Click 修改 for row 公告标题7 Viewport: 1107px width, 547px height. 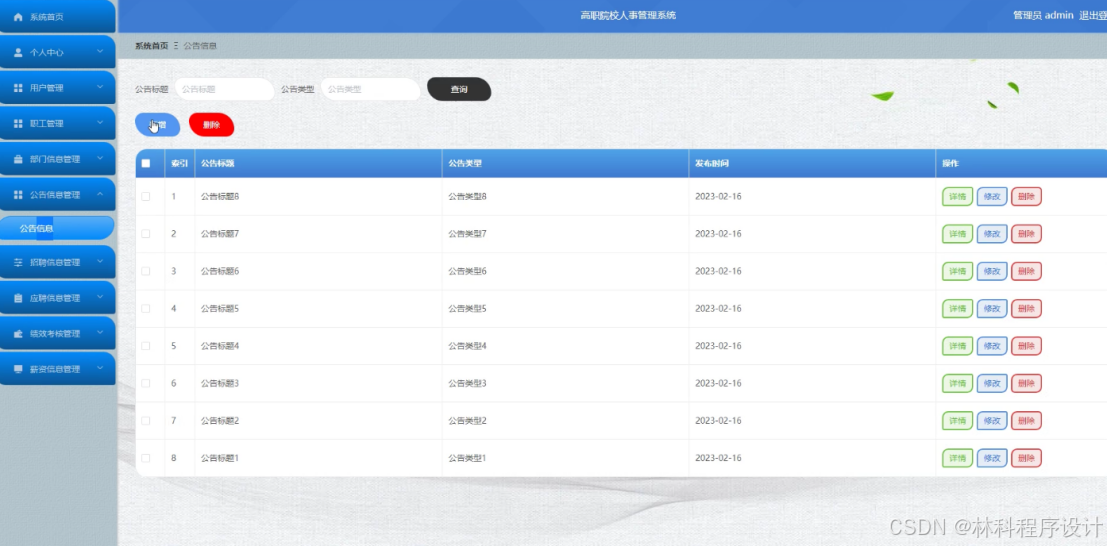tap(992, 234)
